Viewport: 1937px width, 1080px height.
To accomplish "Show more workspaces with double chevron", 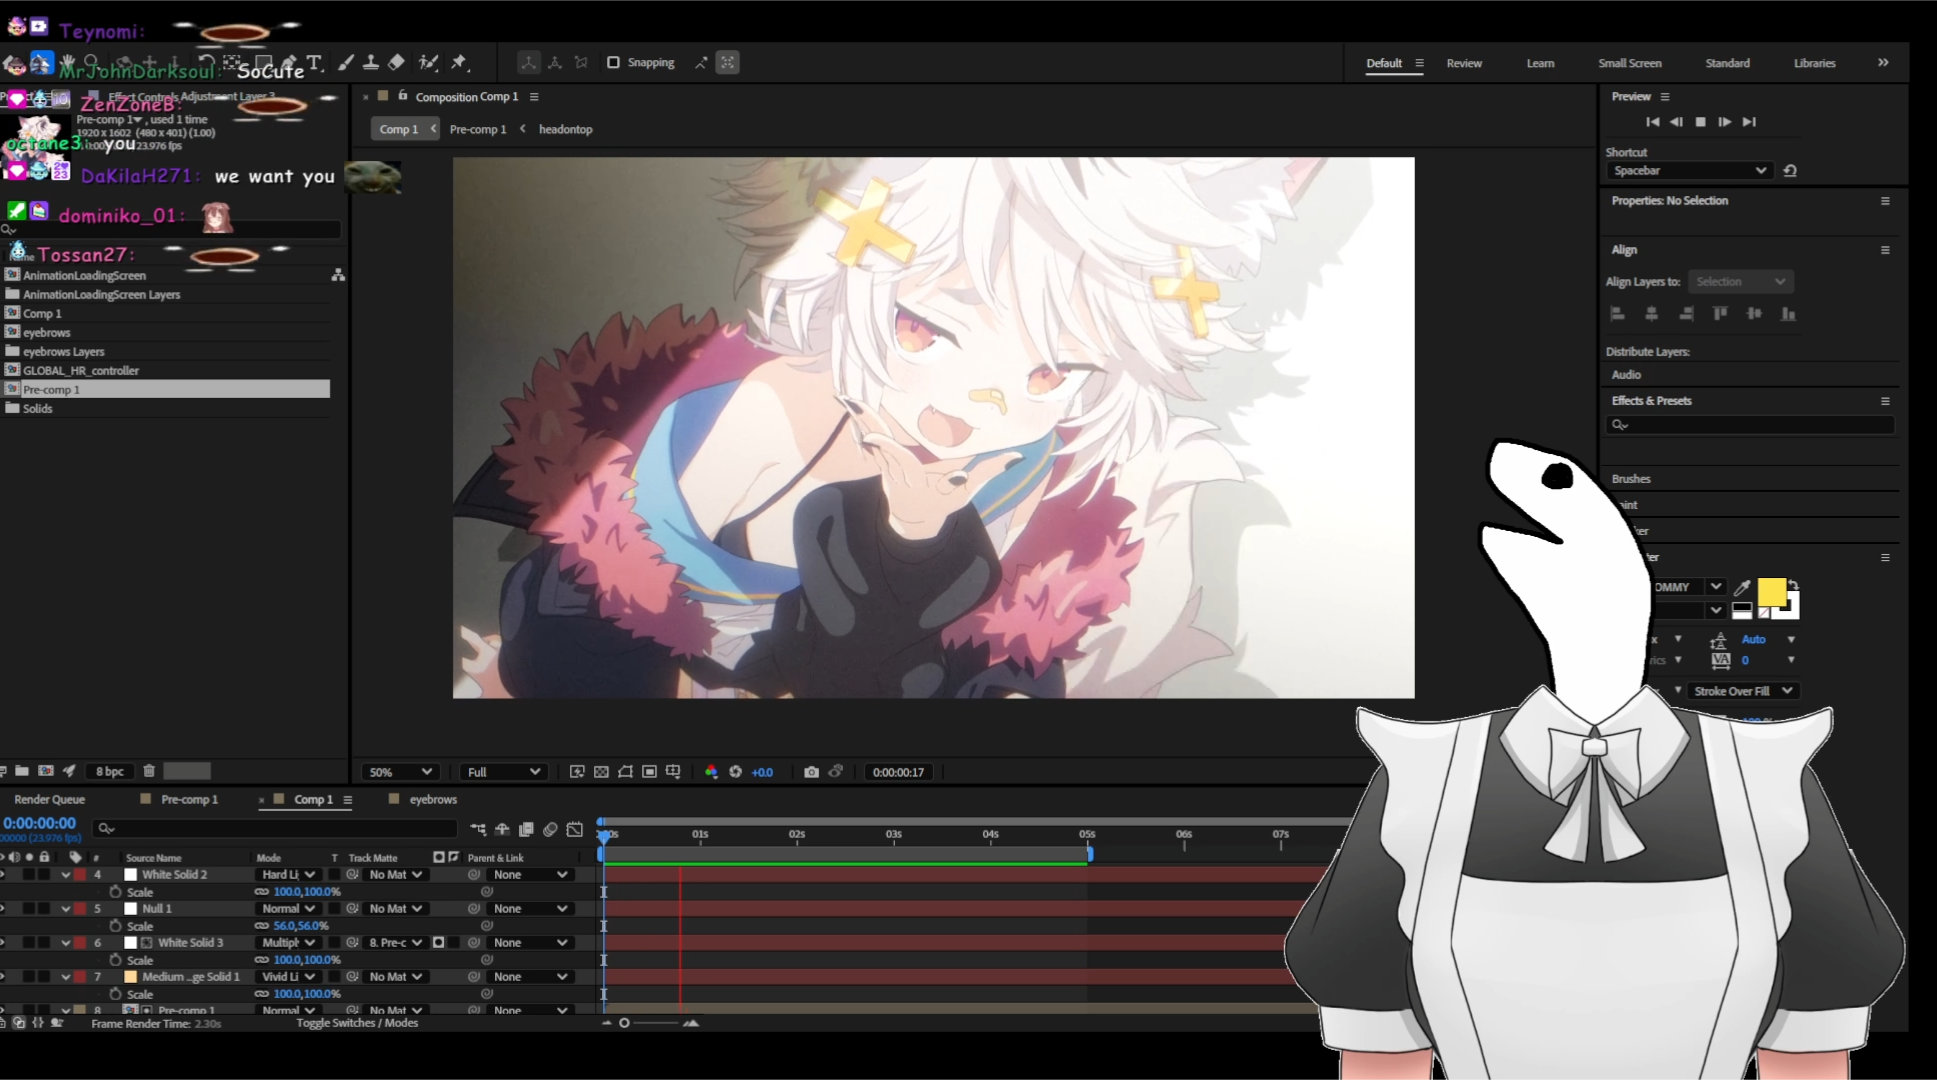I will pyautogui.click(x=1883, y=63).
